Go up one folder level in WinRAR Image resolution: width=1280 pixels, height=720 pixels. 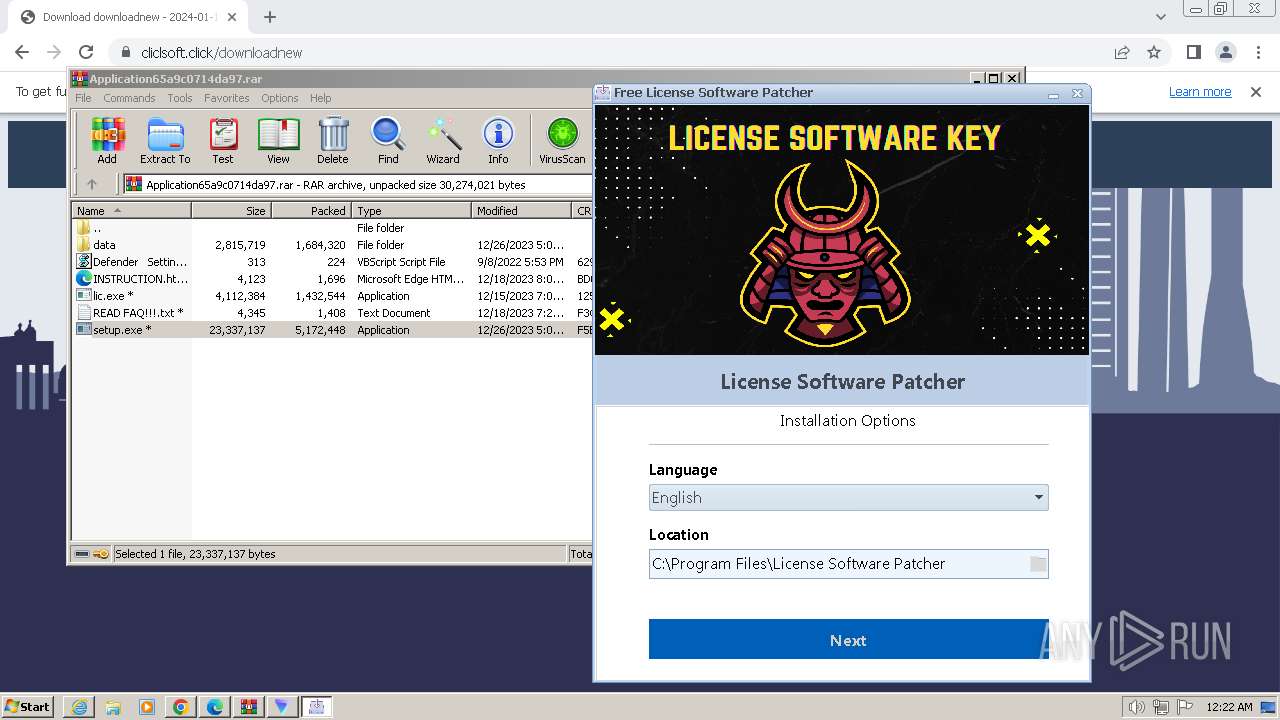point(92,184)
